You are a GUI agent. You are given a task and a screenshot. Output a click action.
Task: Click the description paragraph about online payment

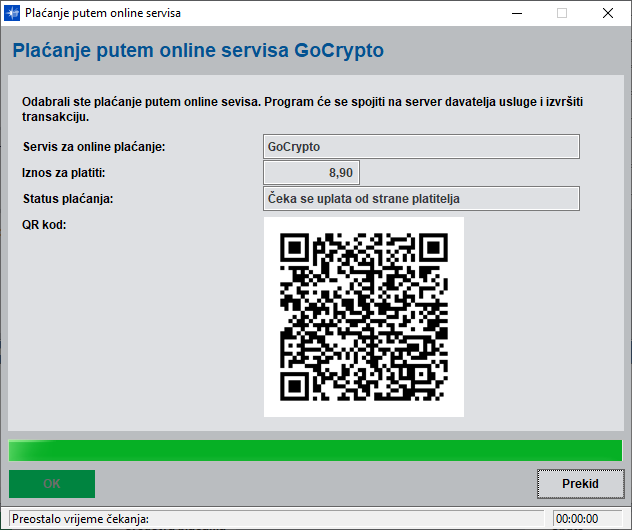pyautogui.click(x=302, y=109)
